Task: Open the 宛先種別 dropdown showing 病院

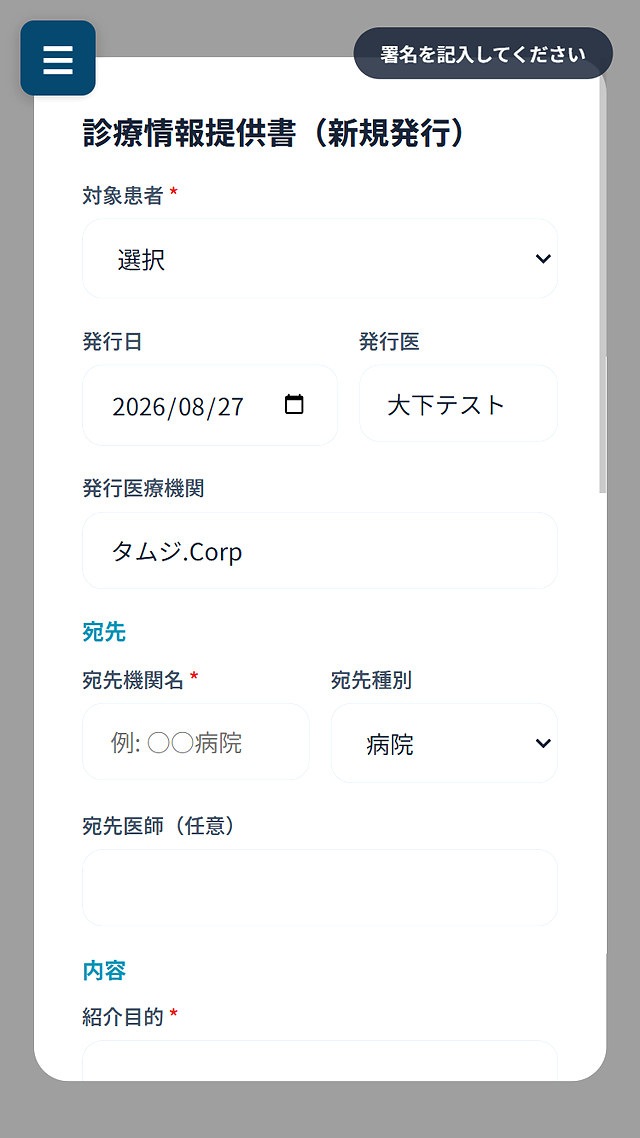Action: pyautogui.click(x=444, y=743)
